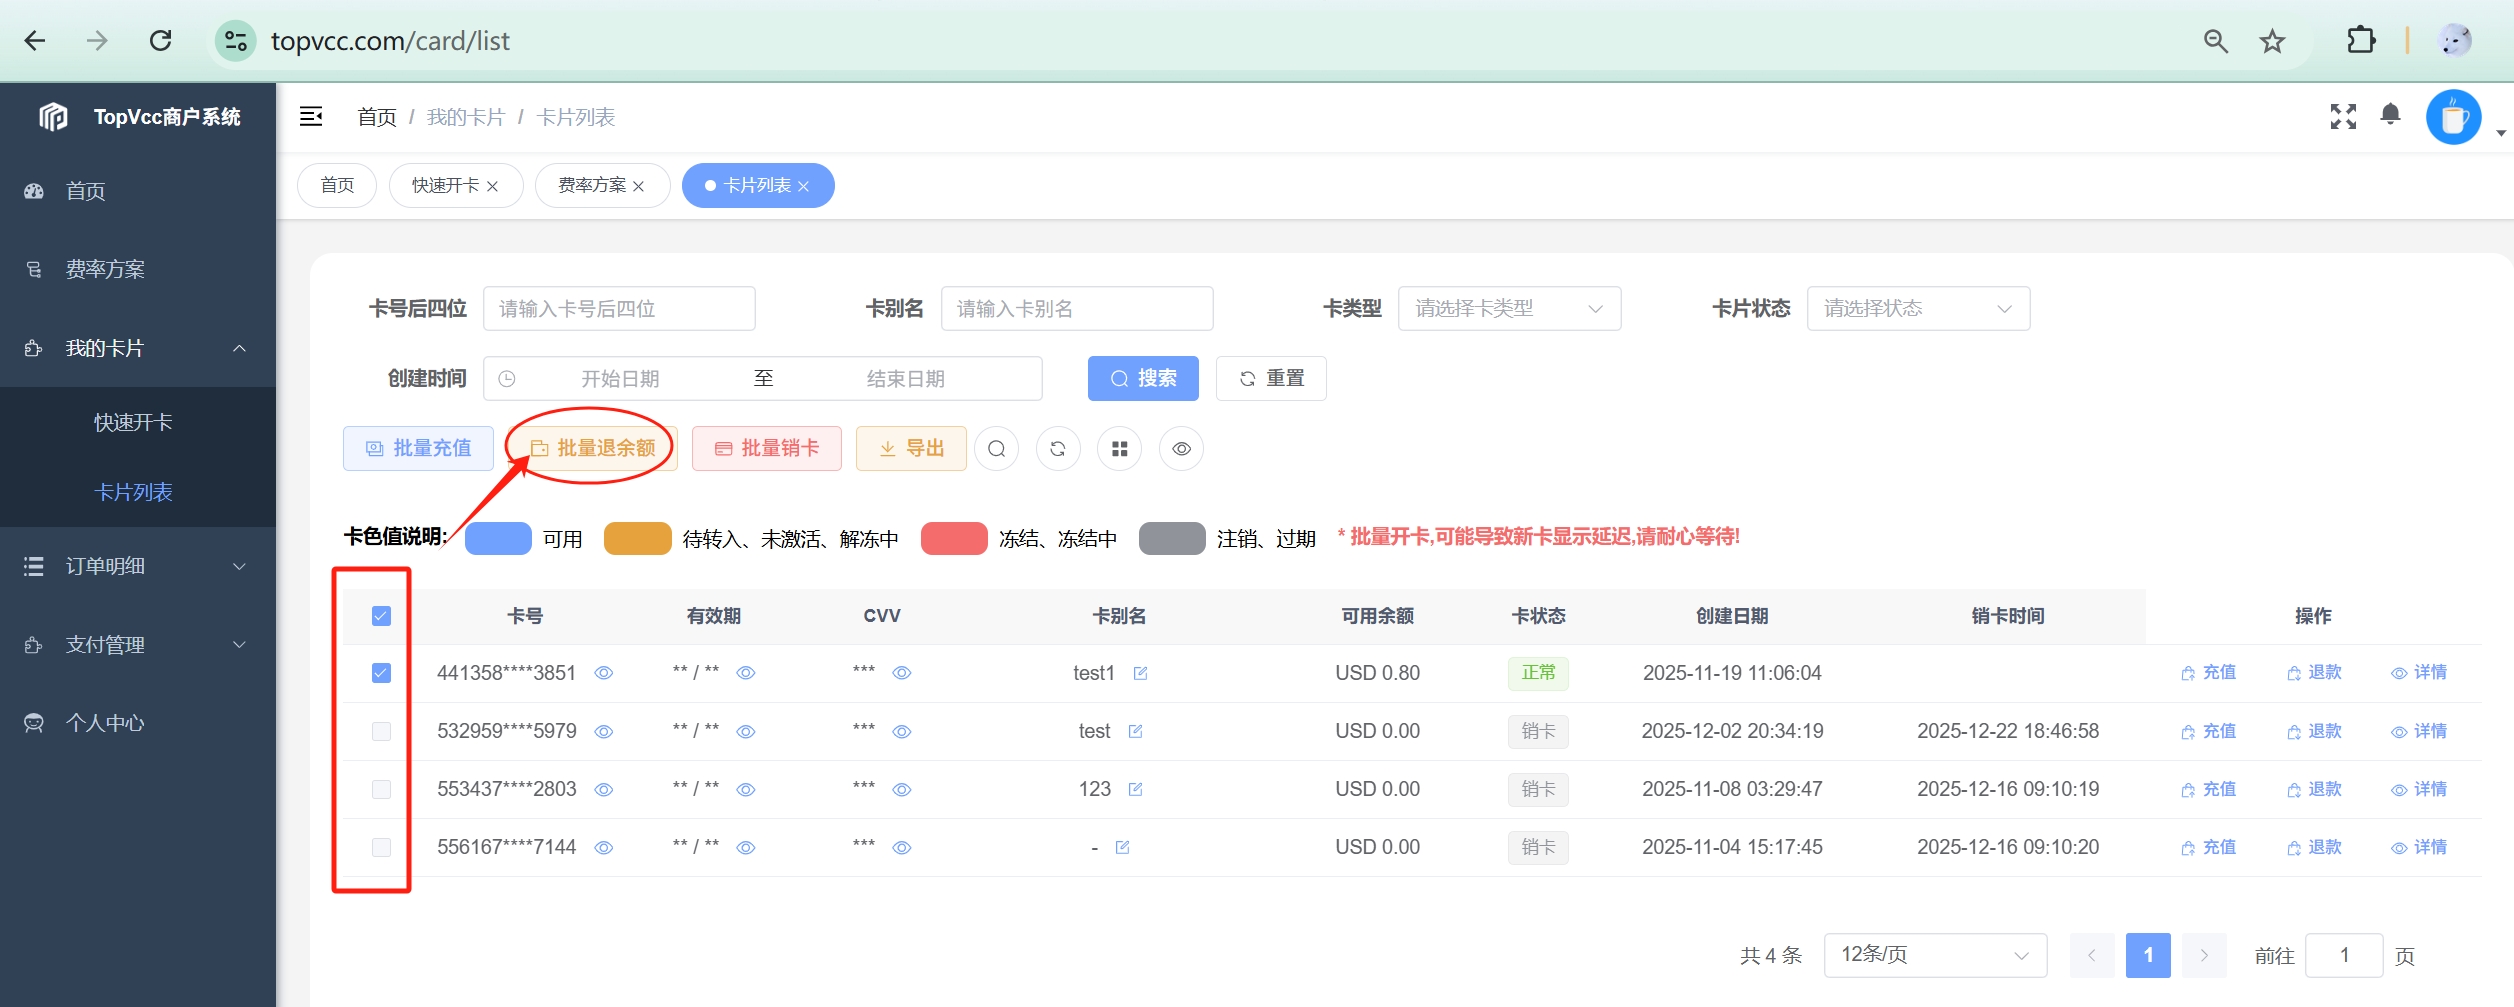Image resolution: width=2514 pixels, height=1007 pixels.
Task: Click the round refresh icon in toolbar
Action: click(1058, 449)
